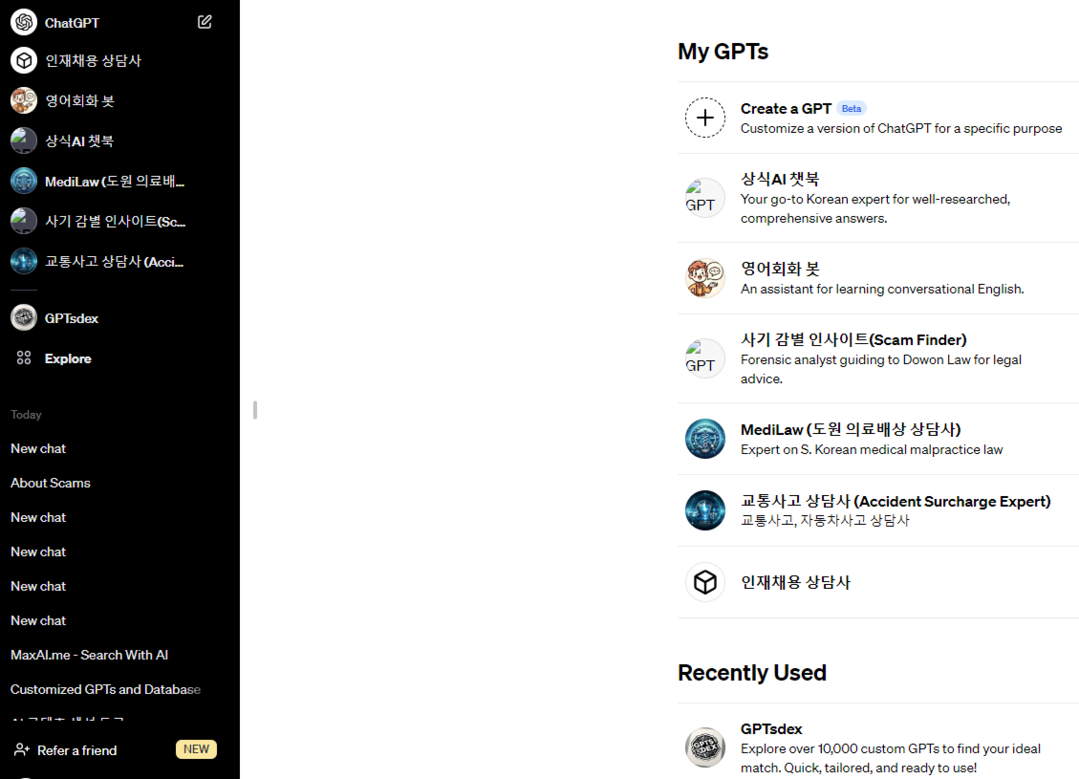Screen dimensions: 1079x779
Task: Open 인재채용 상담사 title in My GPTs
Action: tap(795, 582)
